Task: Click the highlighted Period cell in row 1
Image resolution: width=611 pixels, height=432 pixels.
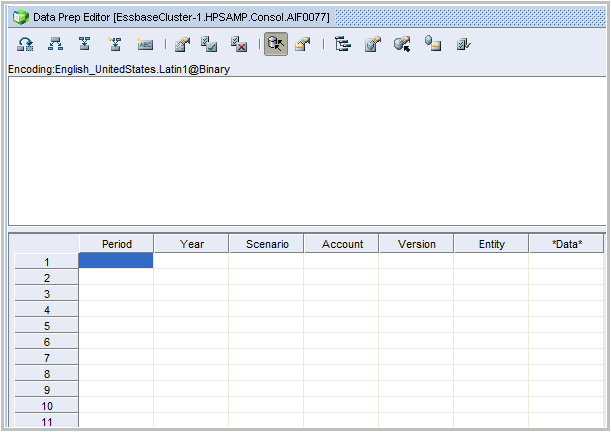Action: [116, 260]
